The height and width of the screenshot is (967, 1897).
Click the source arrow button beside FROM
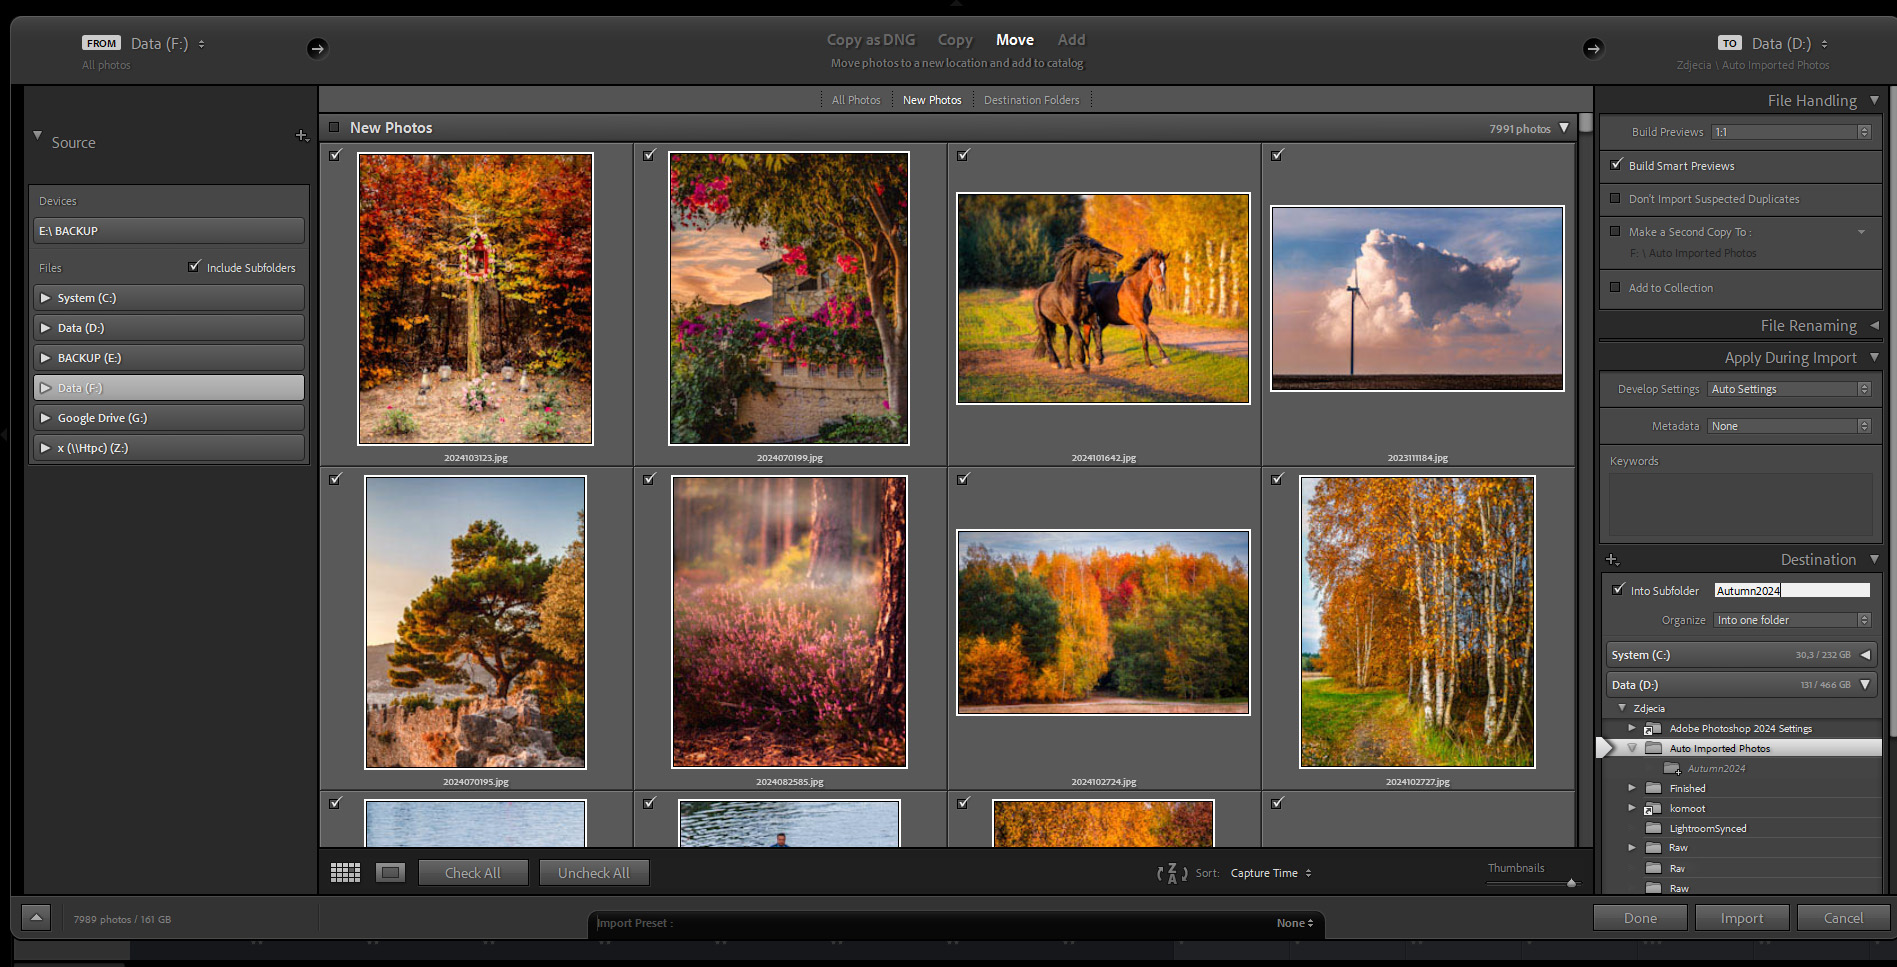(317, 48)
